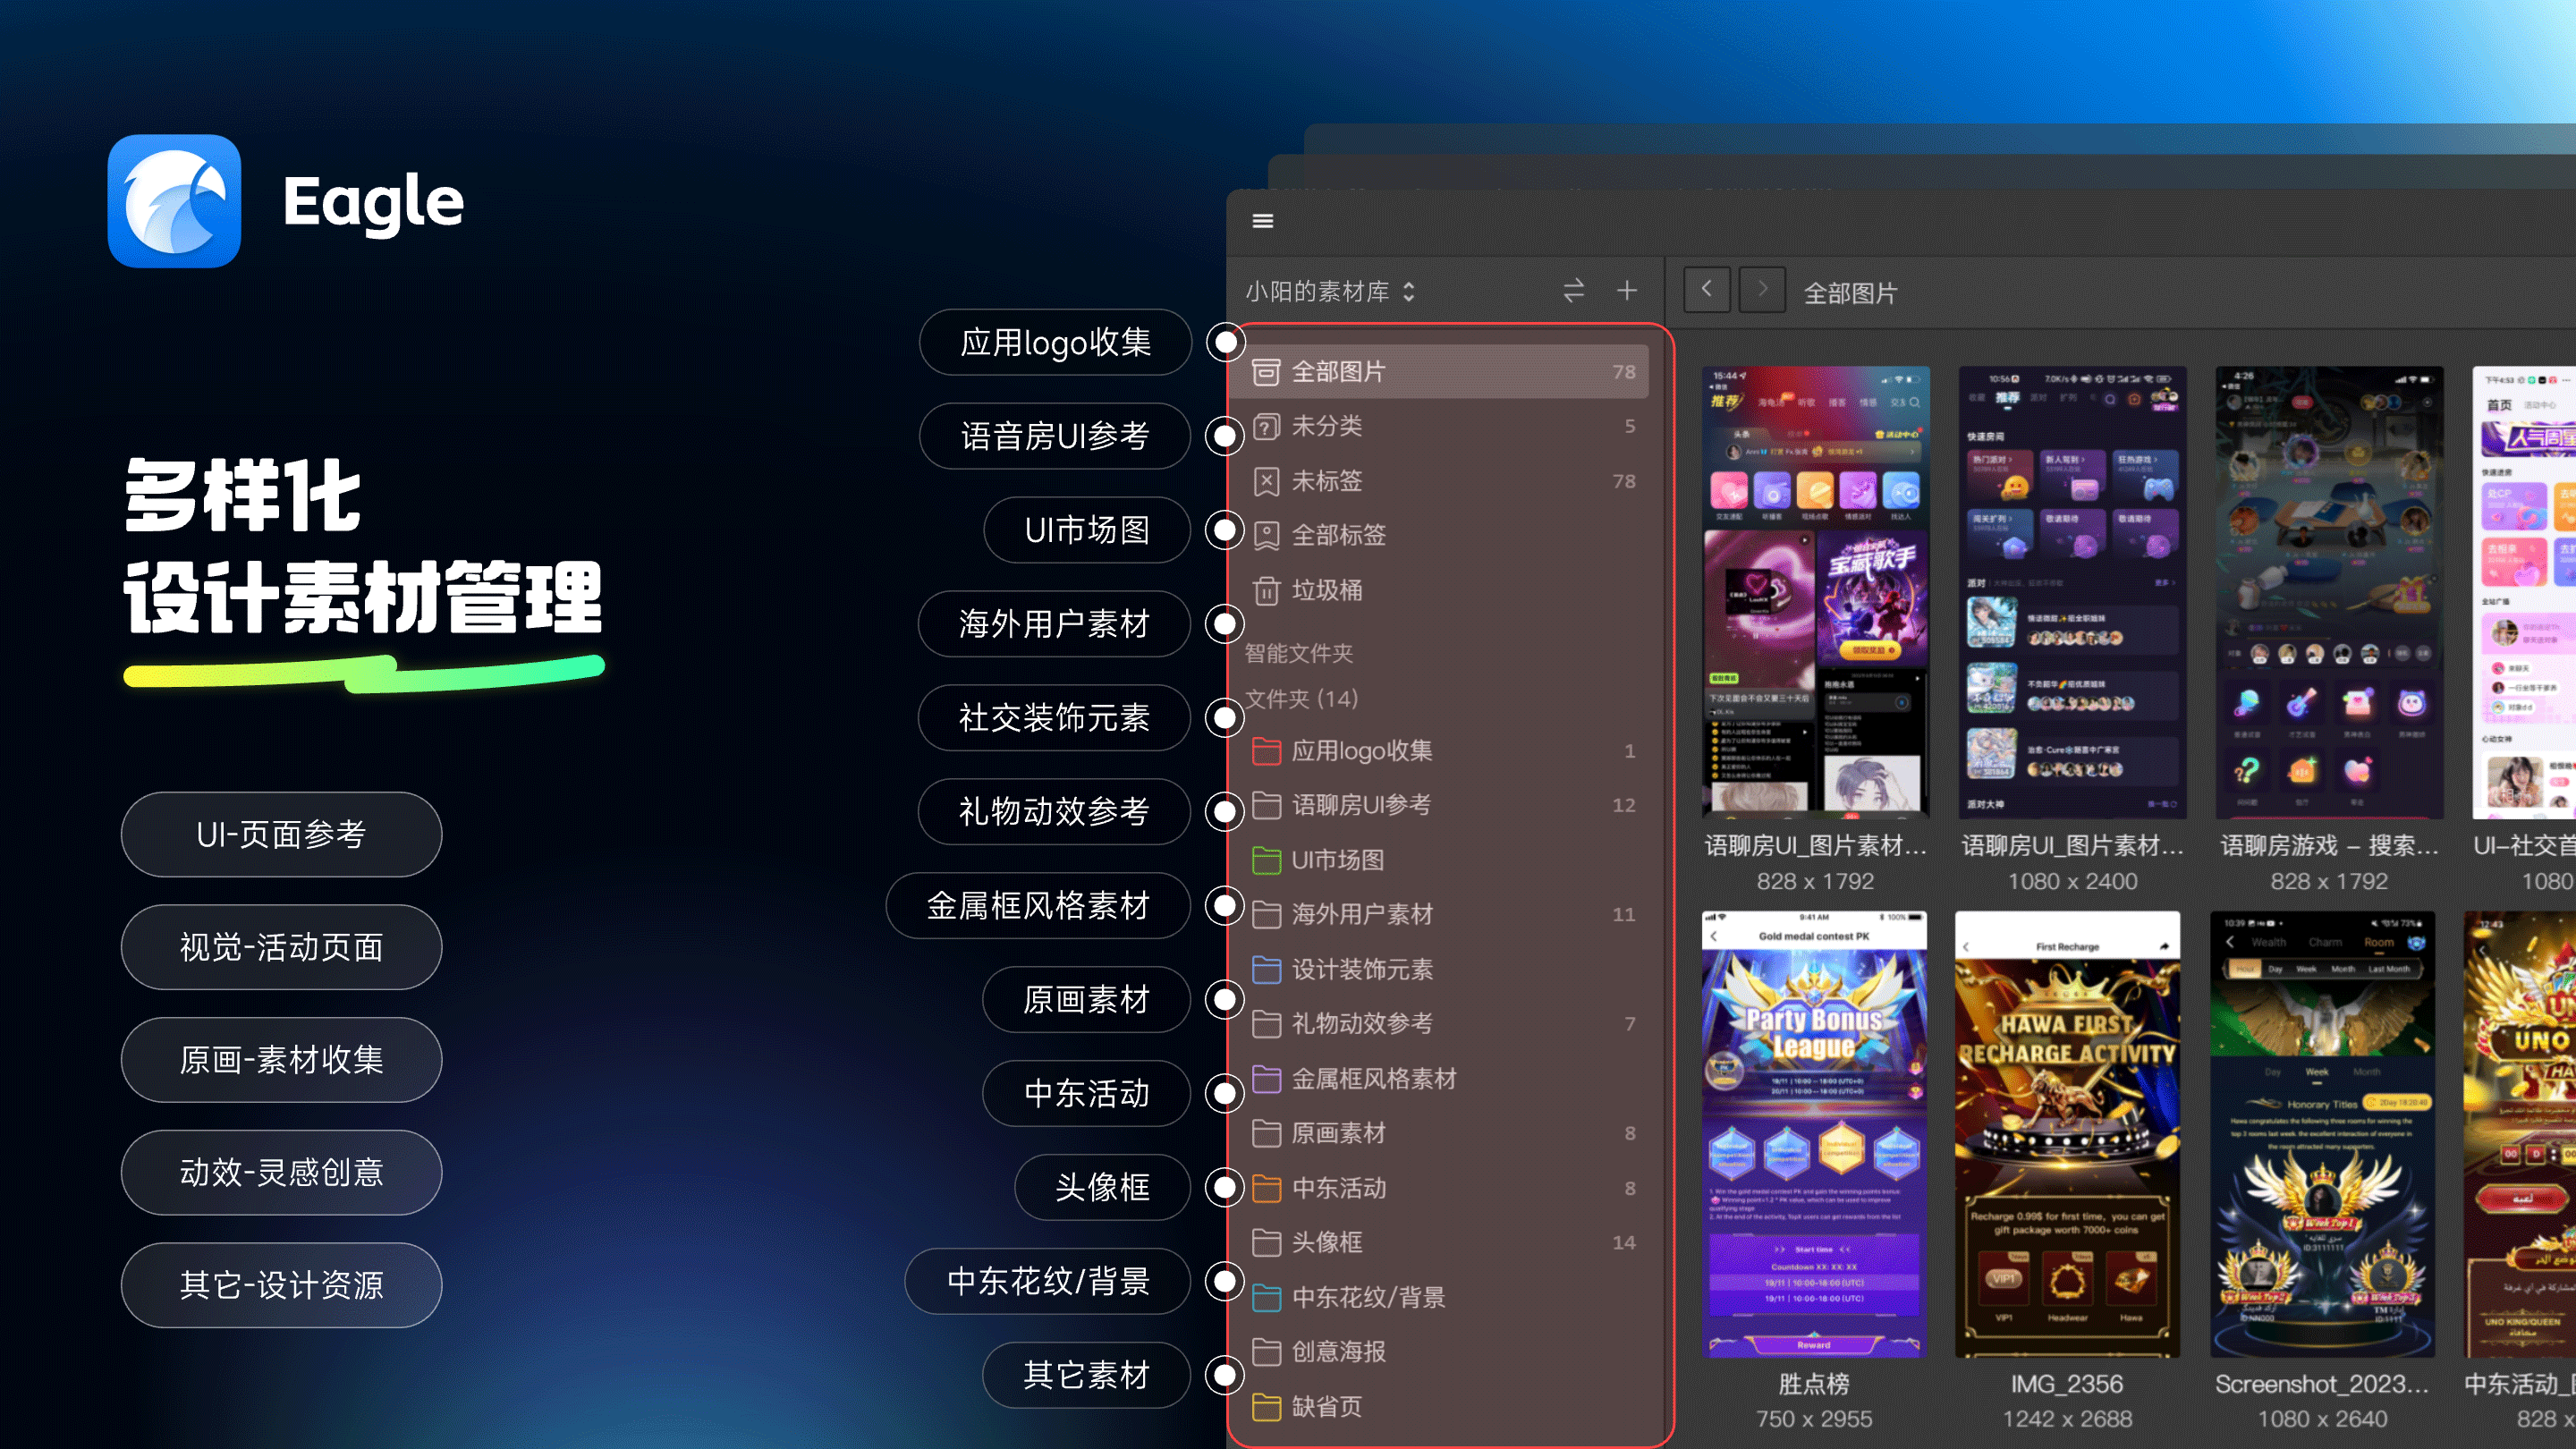
Task: Select the 828 x 1792 语聊房UI_图片素材 thumbnail
Action: (x=1815, y=592)
